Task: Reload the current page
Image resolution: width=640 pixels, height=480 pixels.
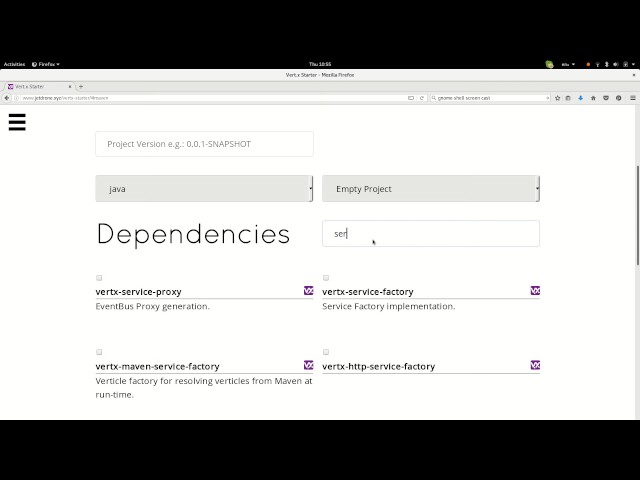Action: tap(422, 98)
